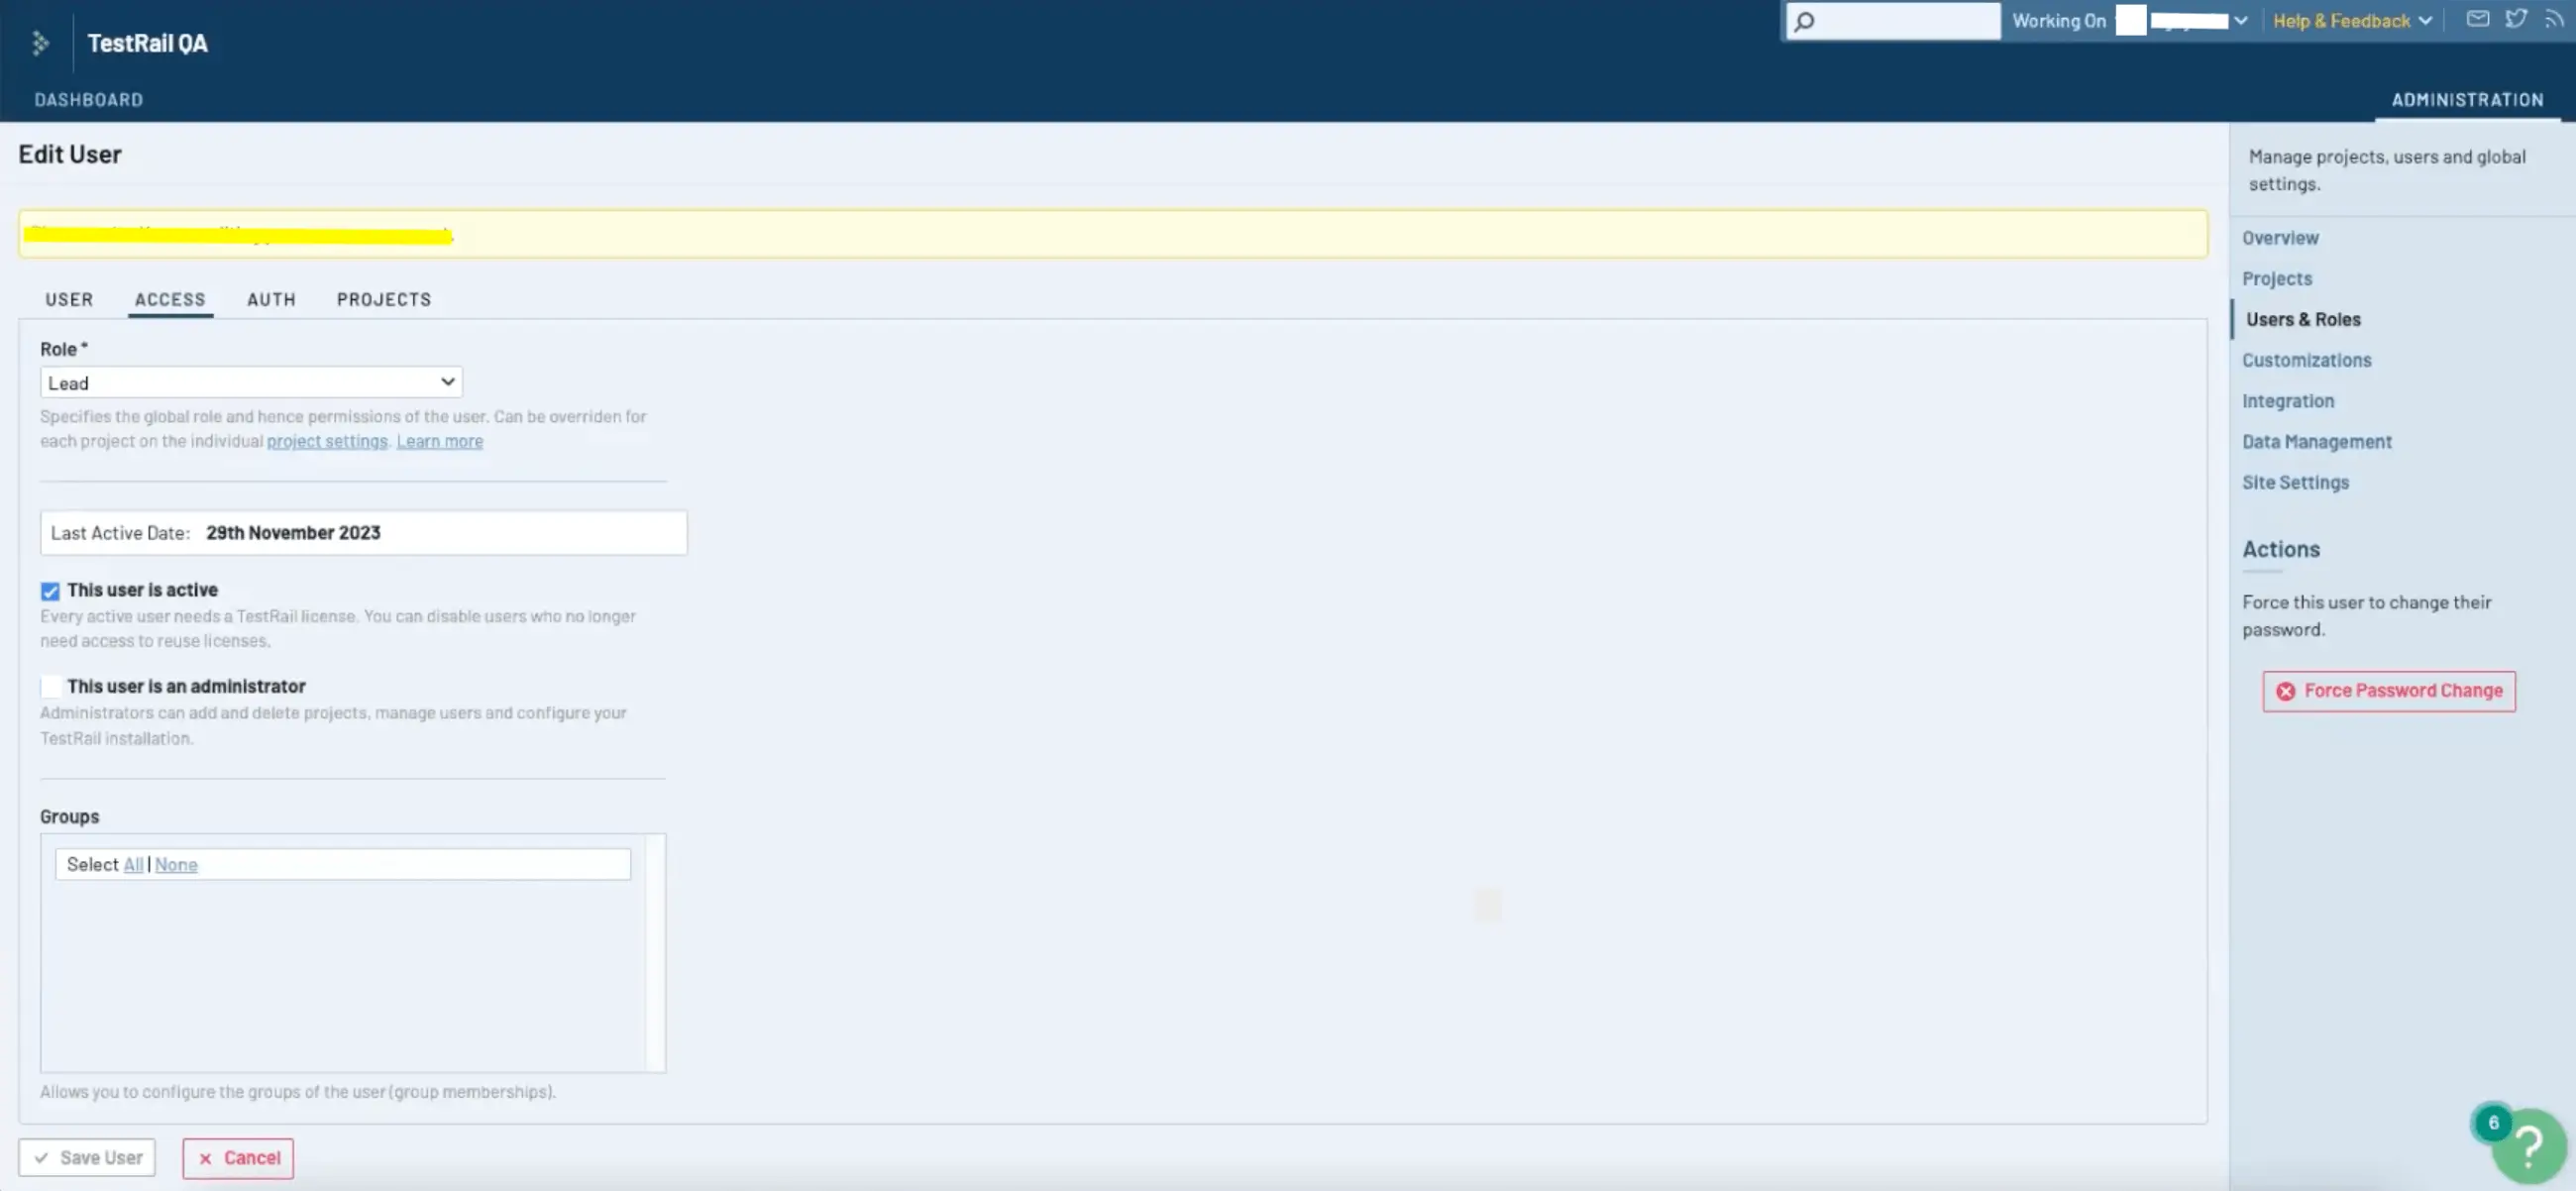Open the mail envelope icon in header
The width and height of the screenshot is (2576, 1191).
pos(2477,19)
